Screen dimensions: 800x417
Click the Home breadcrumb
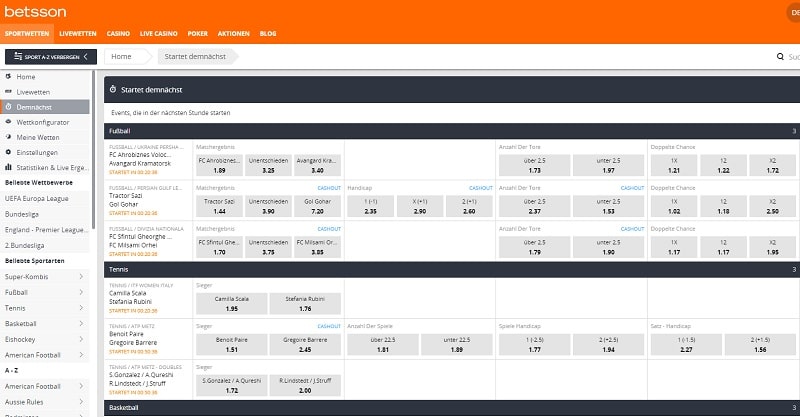(x=124, y=57)
